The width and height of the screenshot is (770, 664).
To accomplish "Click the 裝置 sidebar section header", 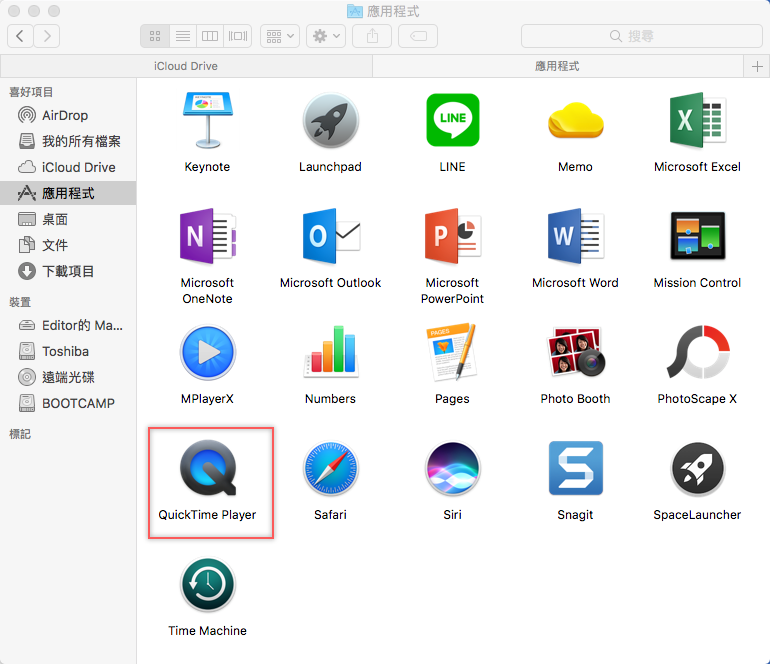I will pyautogui.click(x=20, y=302).
